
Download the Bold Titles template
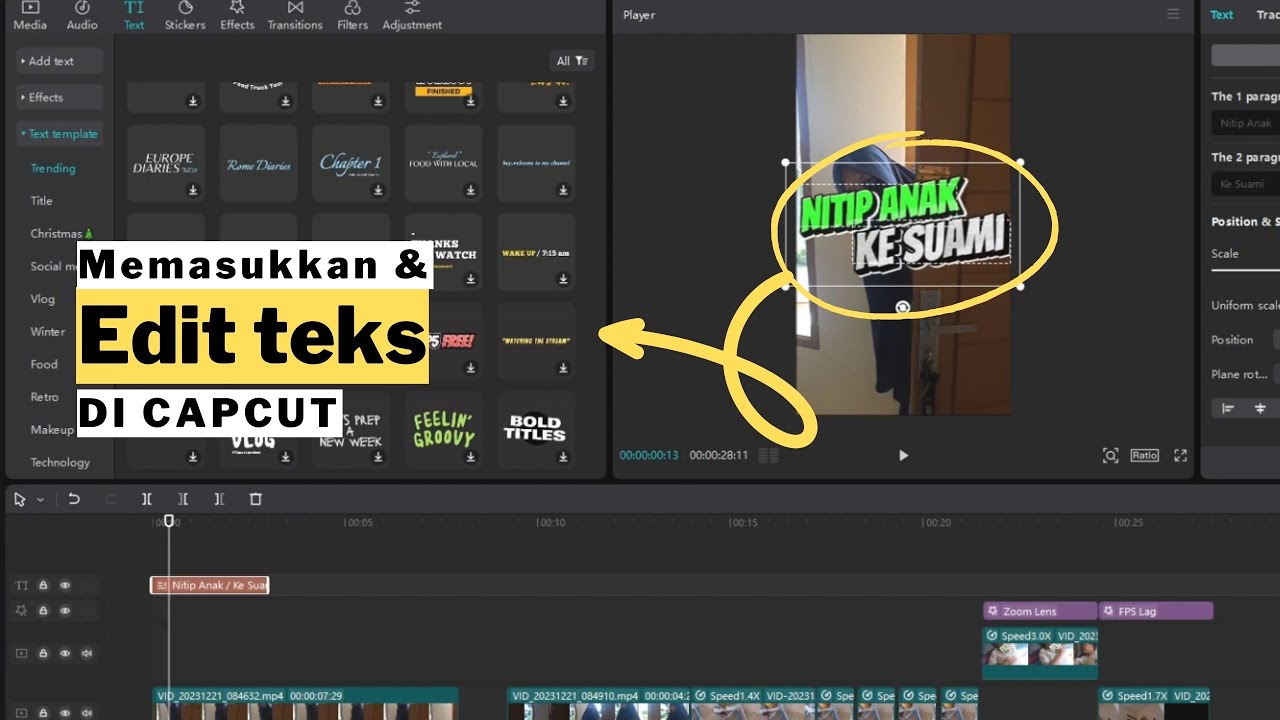click(x=563, y=457)
